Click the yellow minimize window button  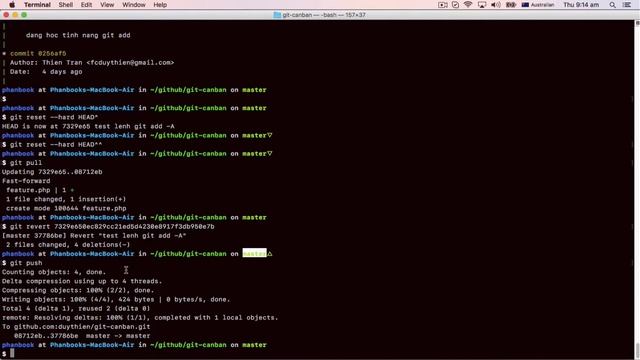pos(15,15)
